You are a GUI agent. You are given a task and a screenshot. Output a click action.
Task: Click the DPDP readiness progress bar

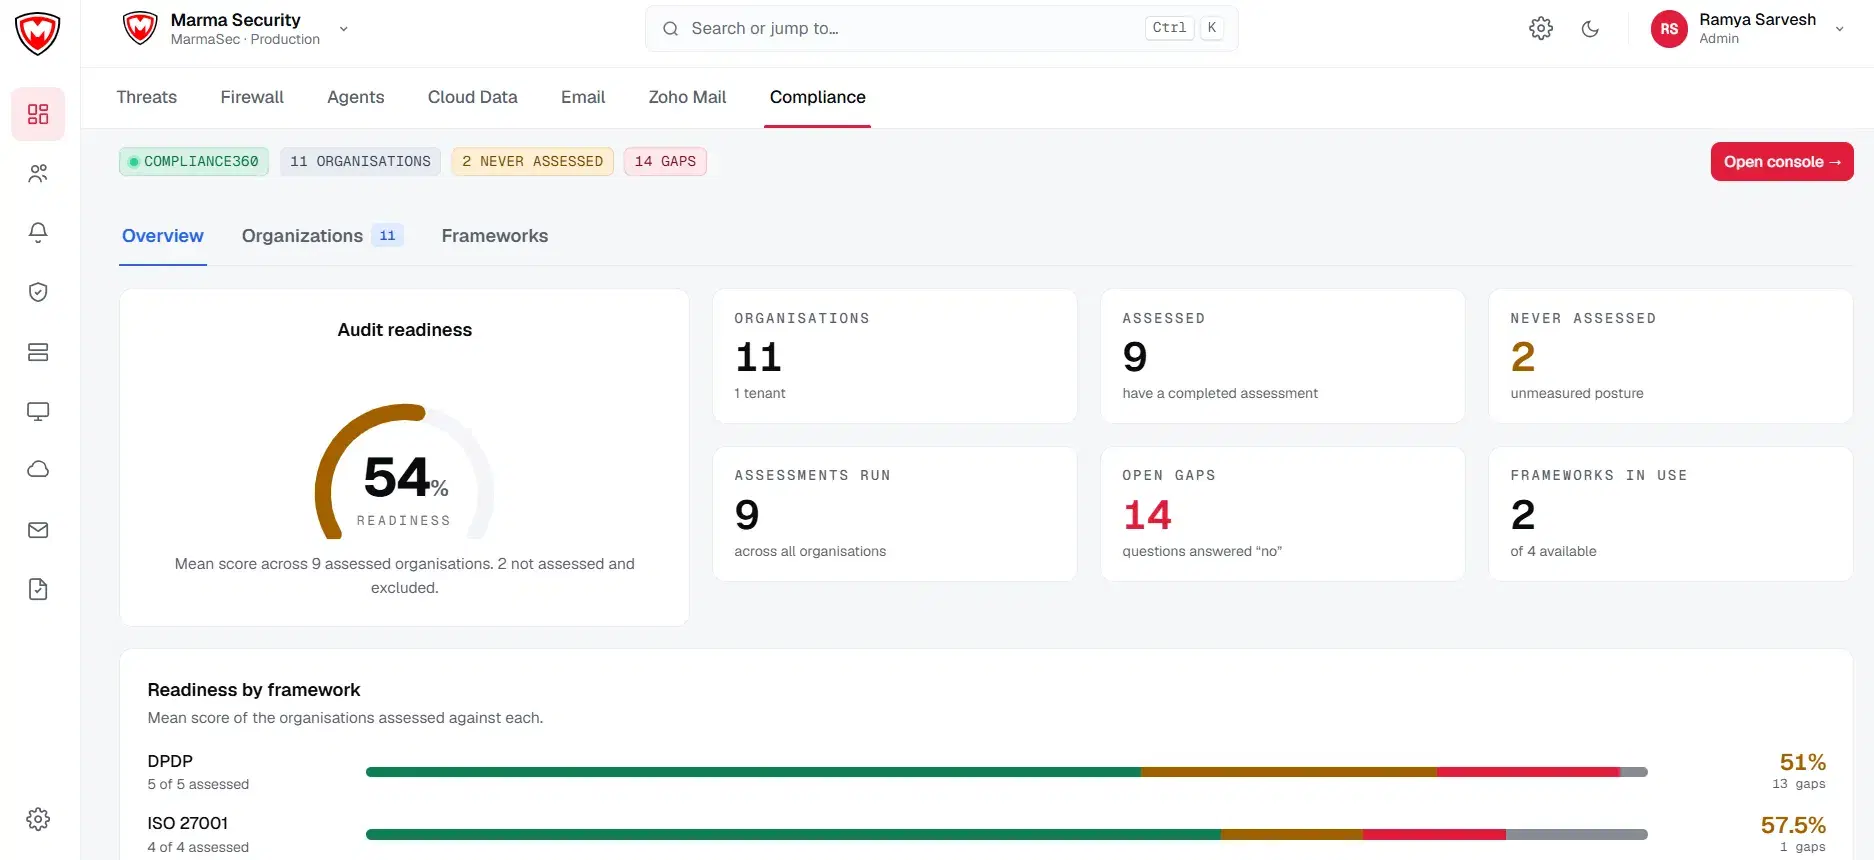pos(1006,772)
